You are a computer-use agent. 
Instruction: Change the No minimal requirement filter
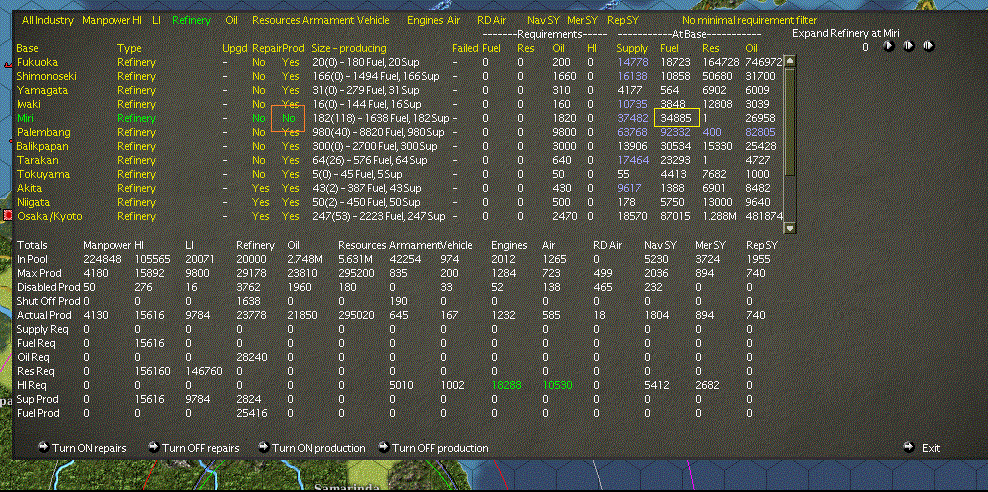click(x=748, y=19)
